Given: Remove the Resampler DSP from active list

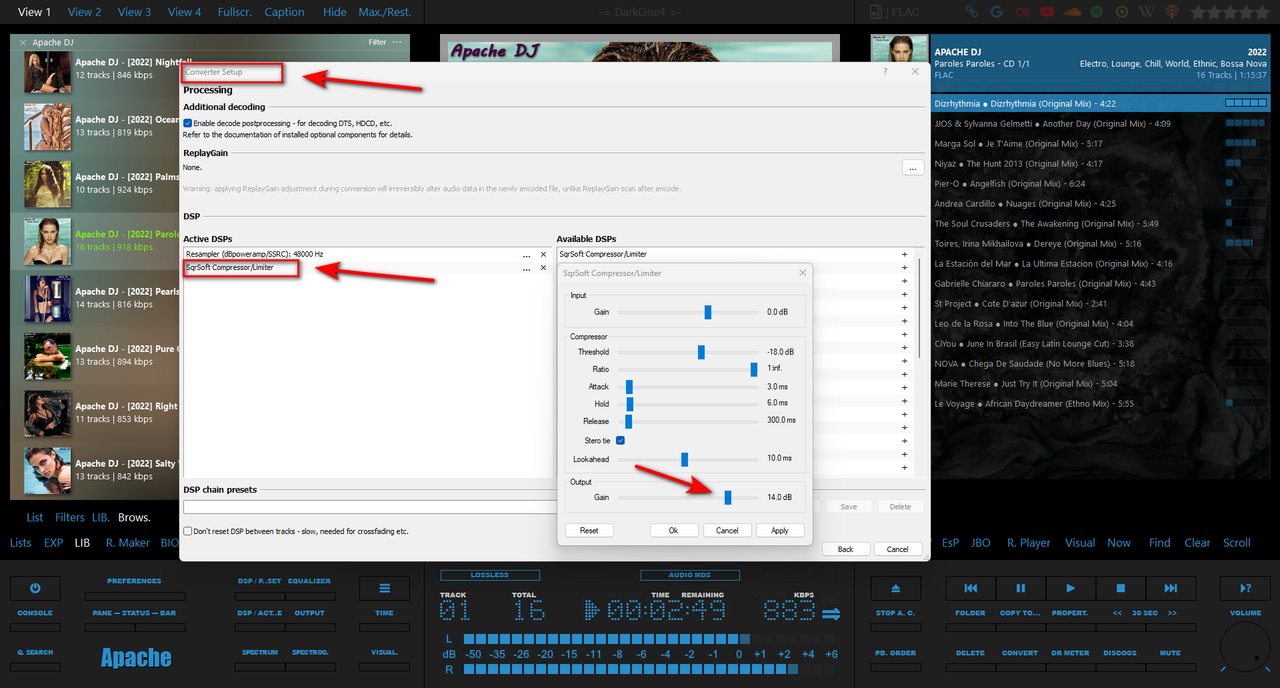Looking at the screenshot, I should [543, 255].
